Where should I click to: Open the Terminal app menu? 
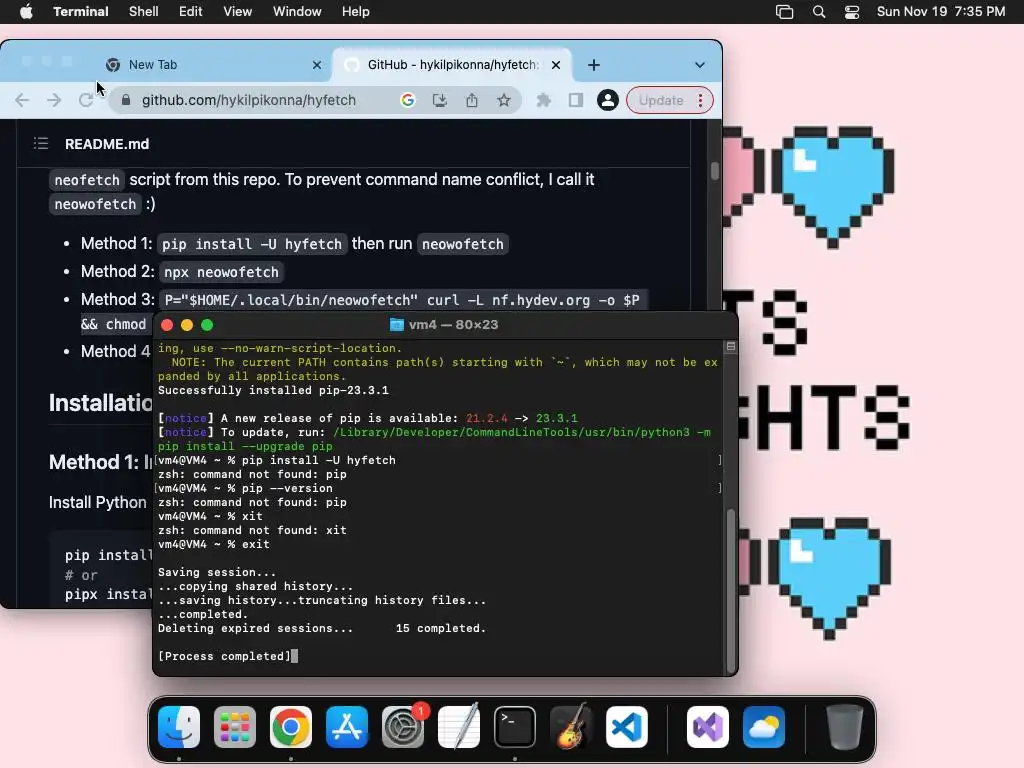pyautogui.click(x=81, y=12)
